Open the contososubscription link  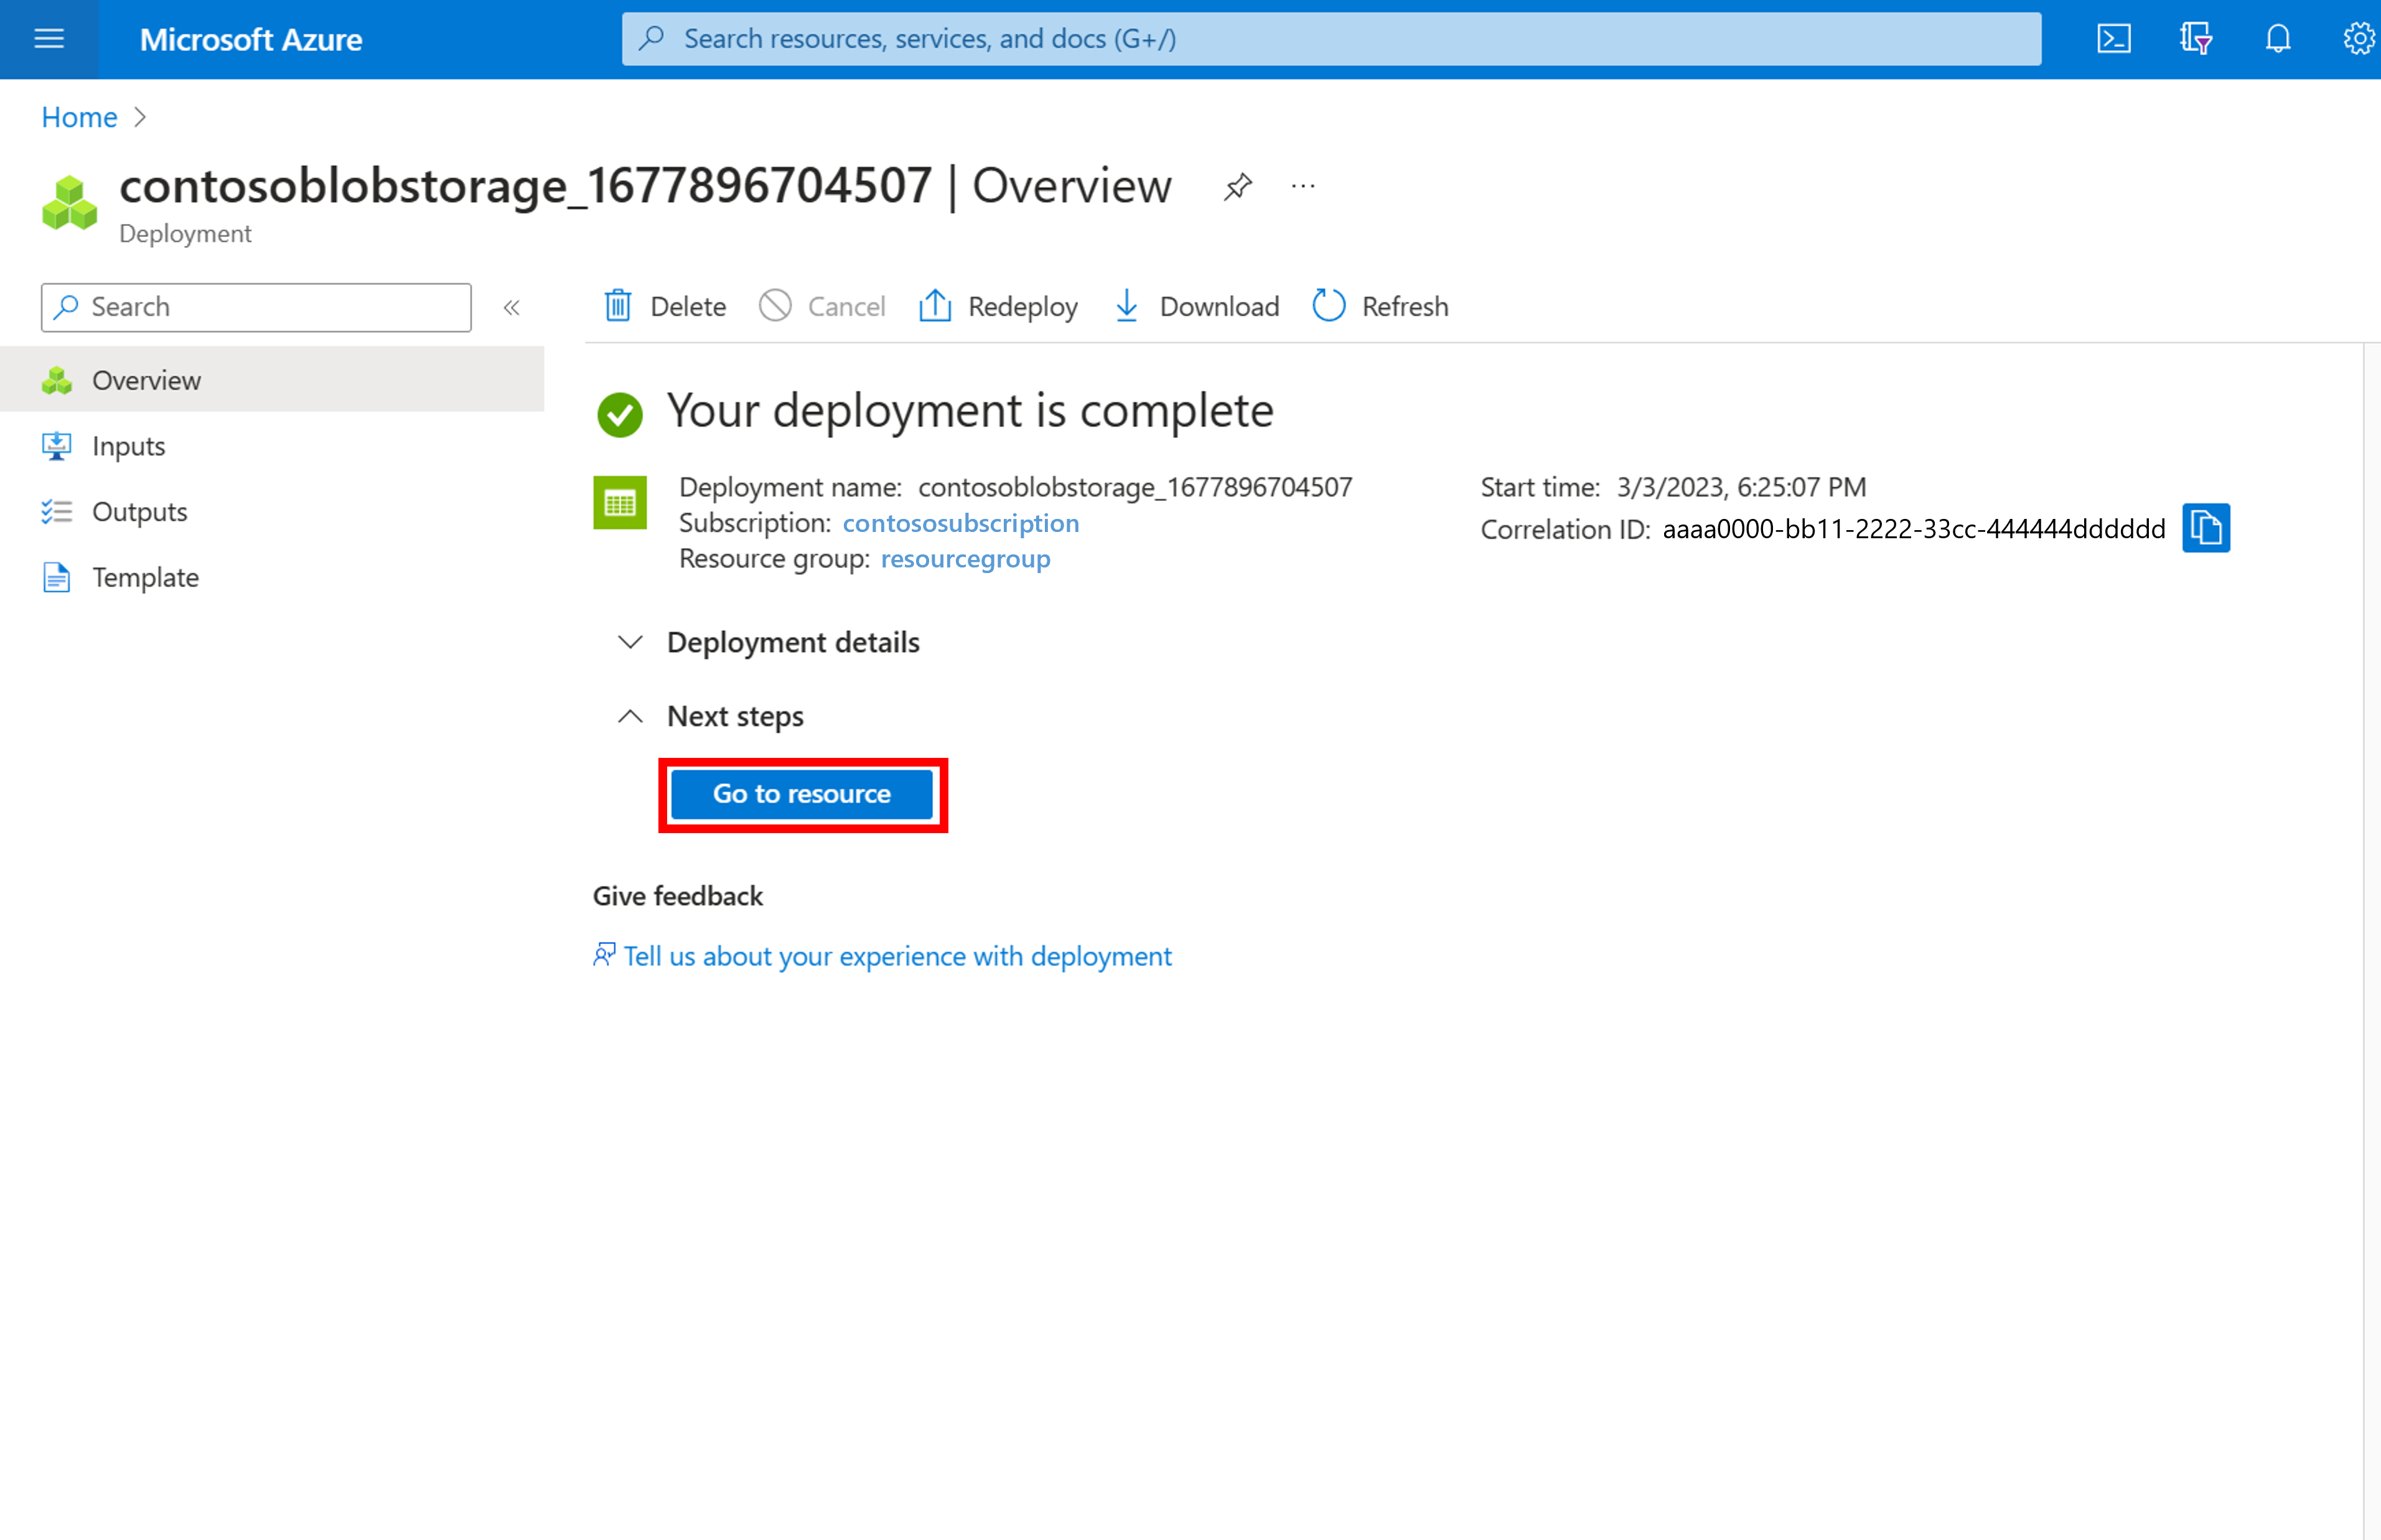coord(960,523)
